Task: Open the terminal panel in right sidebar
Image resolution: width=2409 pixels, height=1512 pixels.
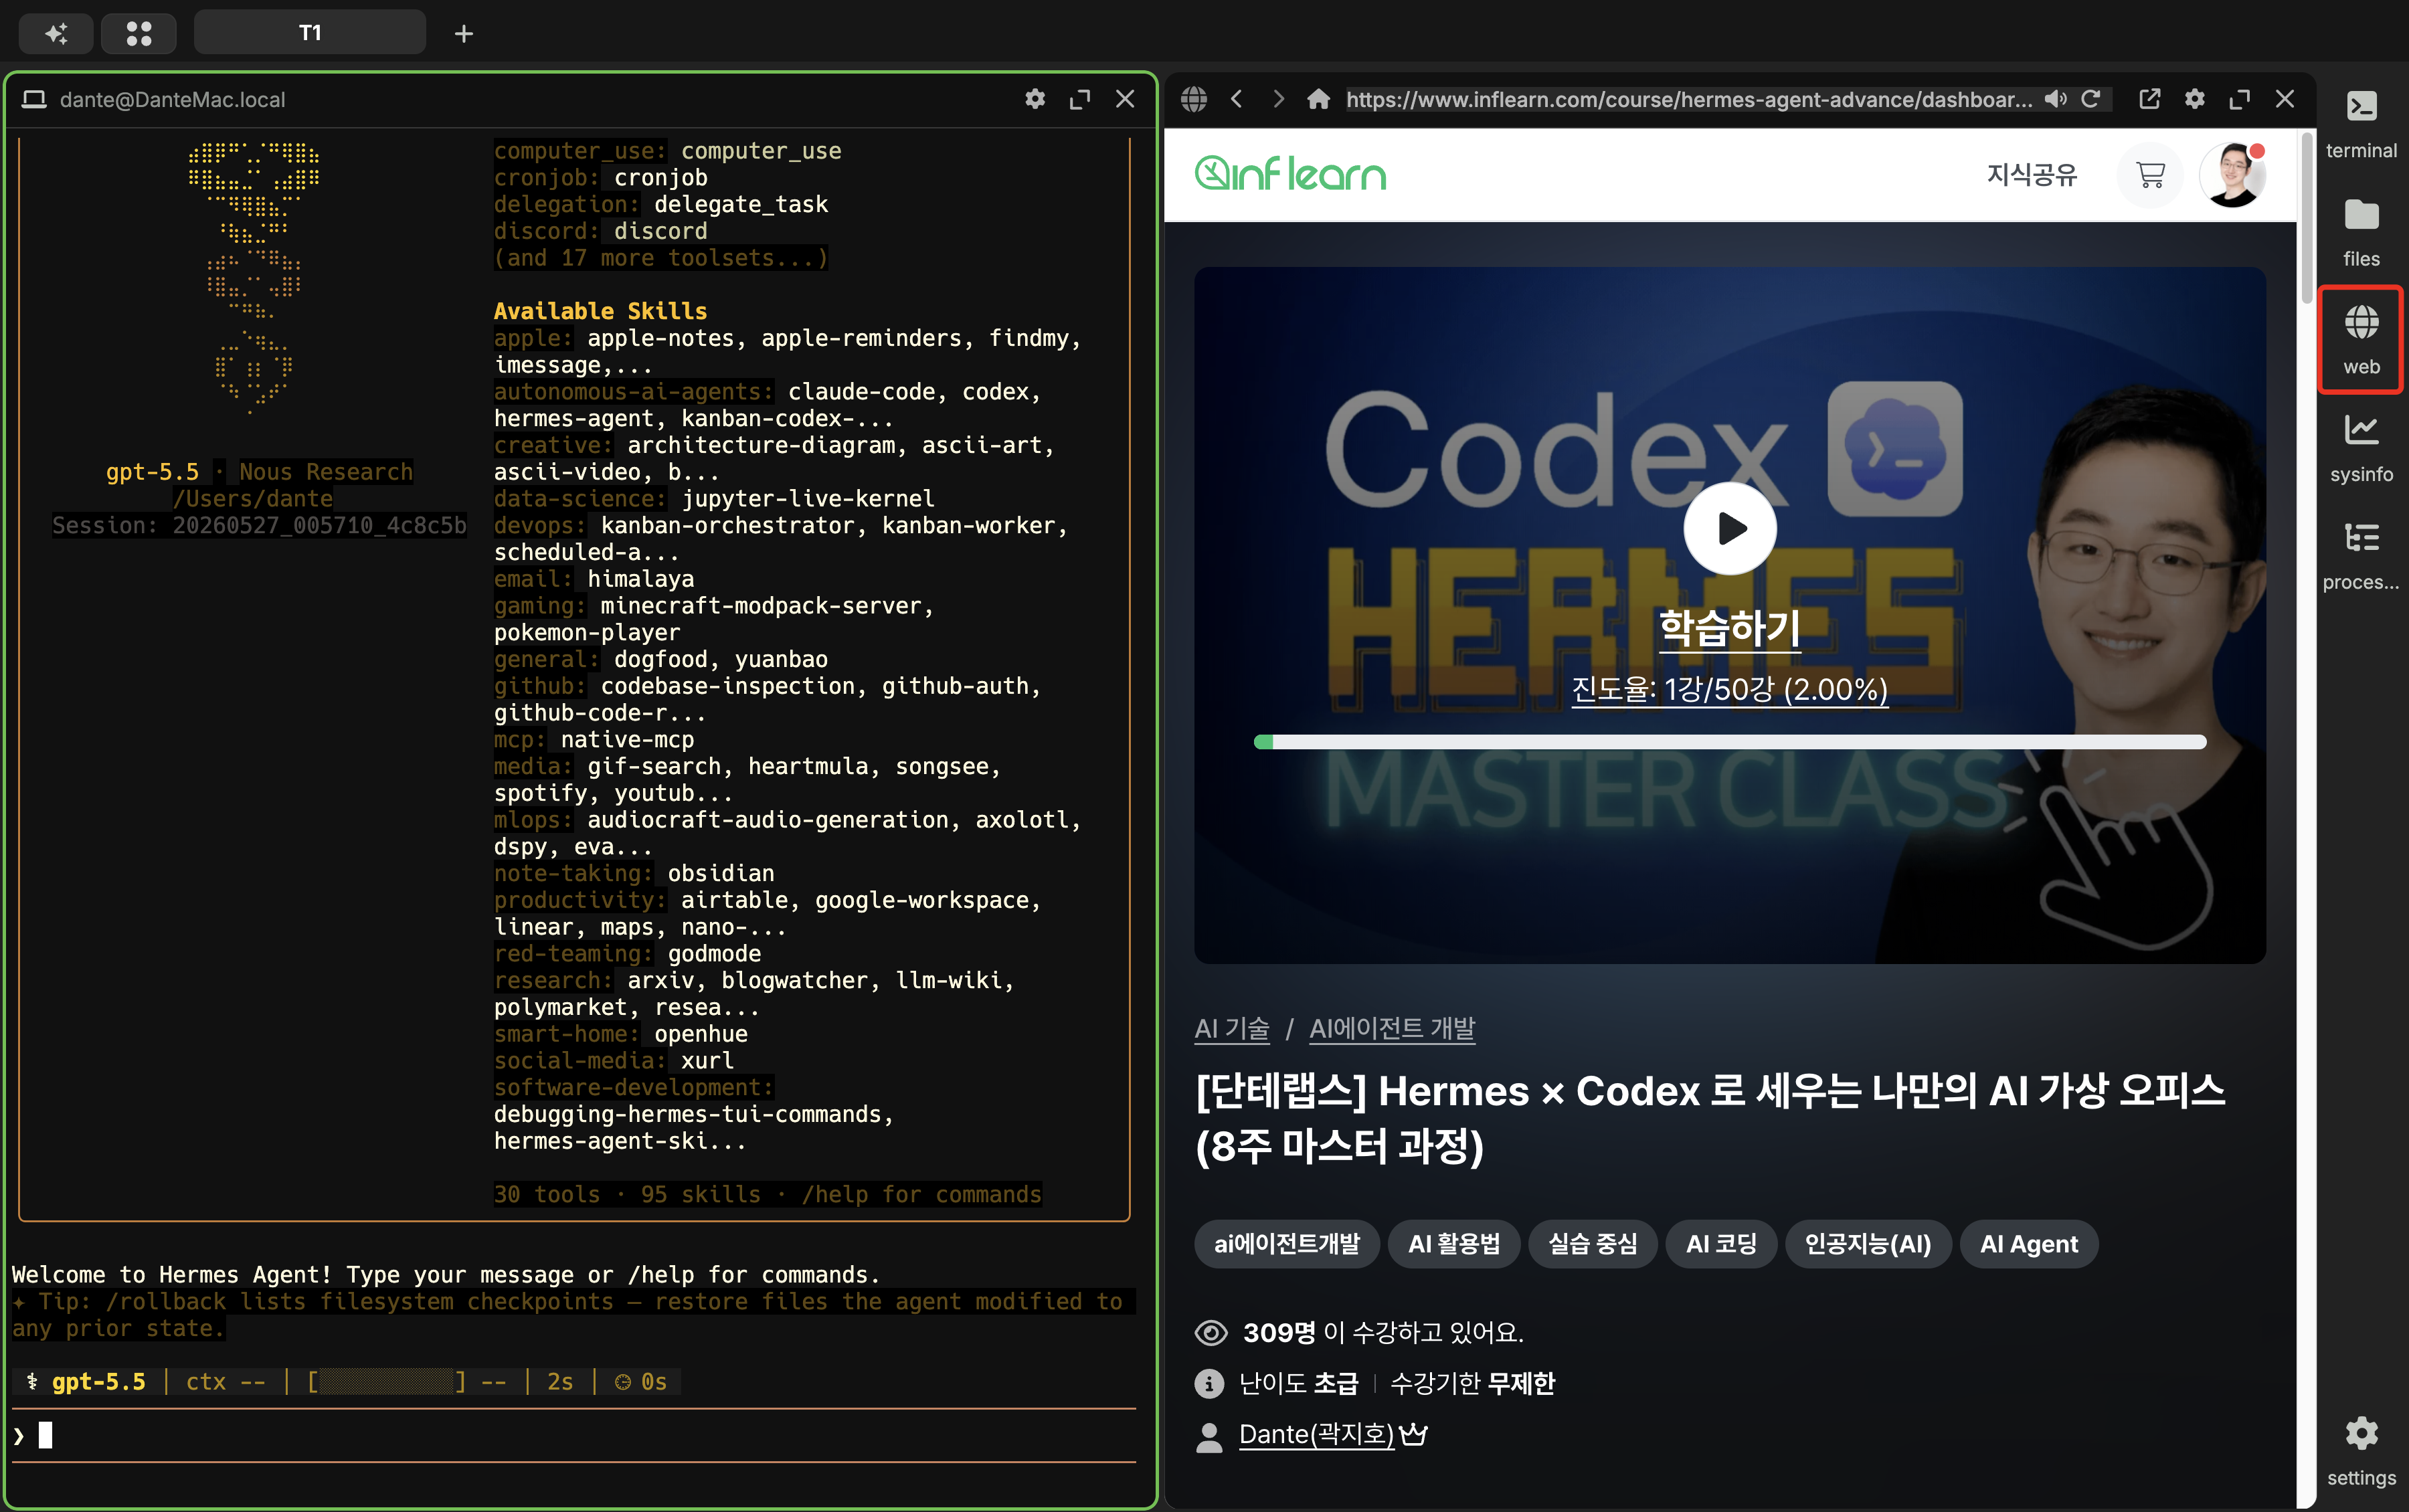Action: click(2362, 124)
